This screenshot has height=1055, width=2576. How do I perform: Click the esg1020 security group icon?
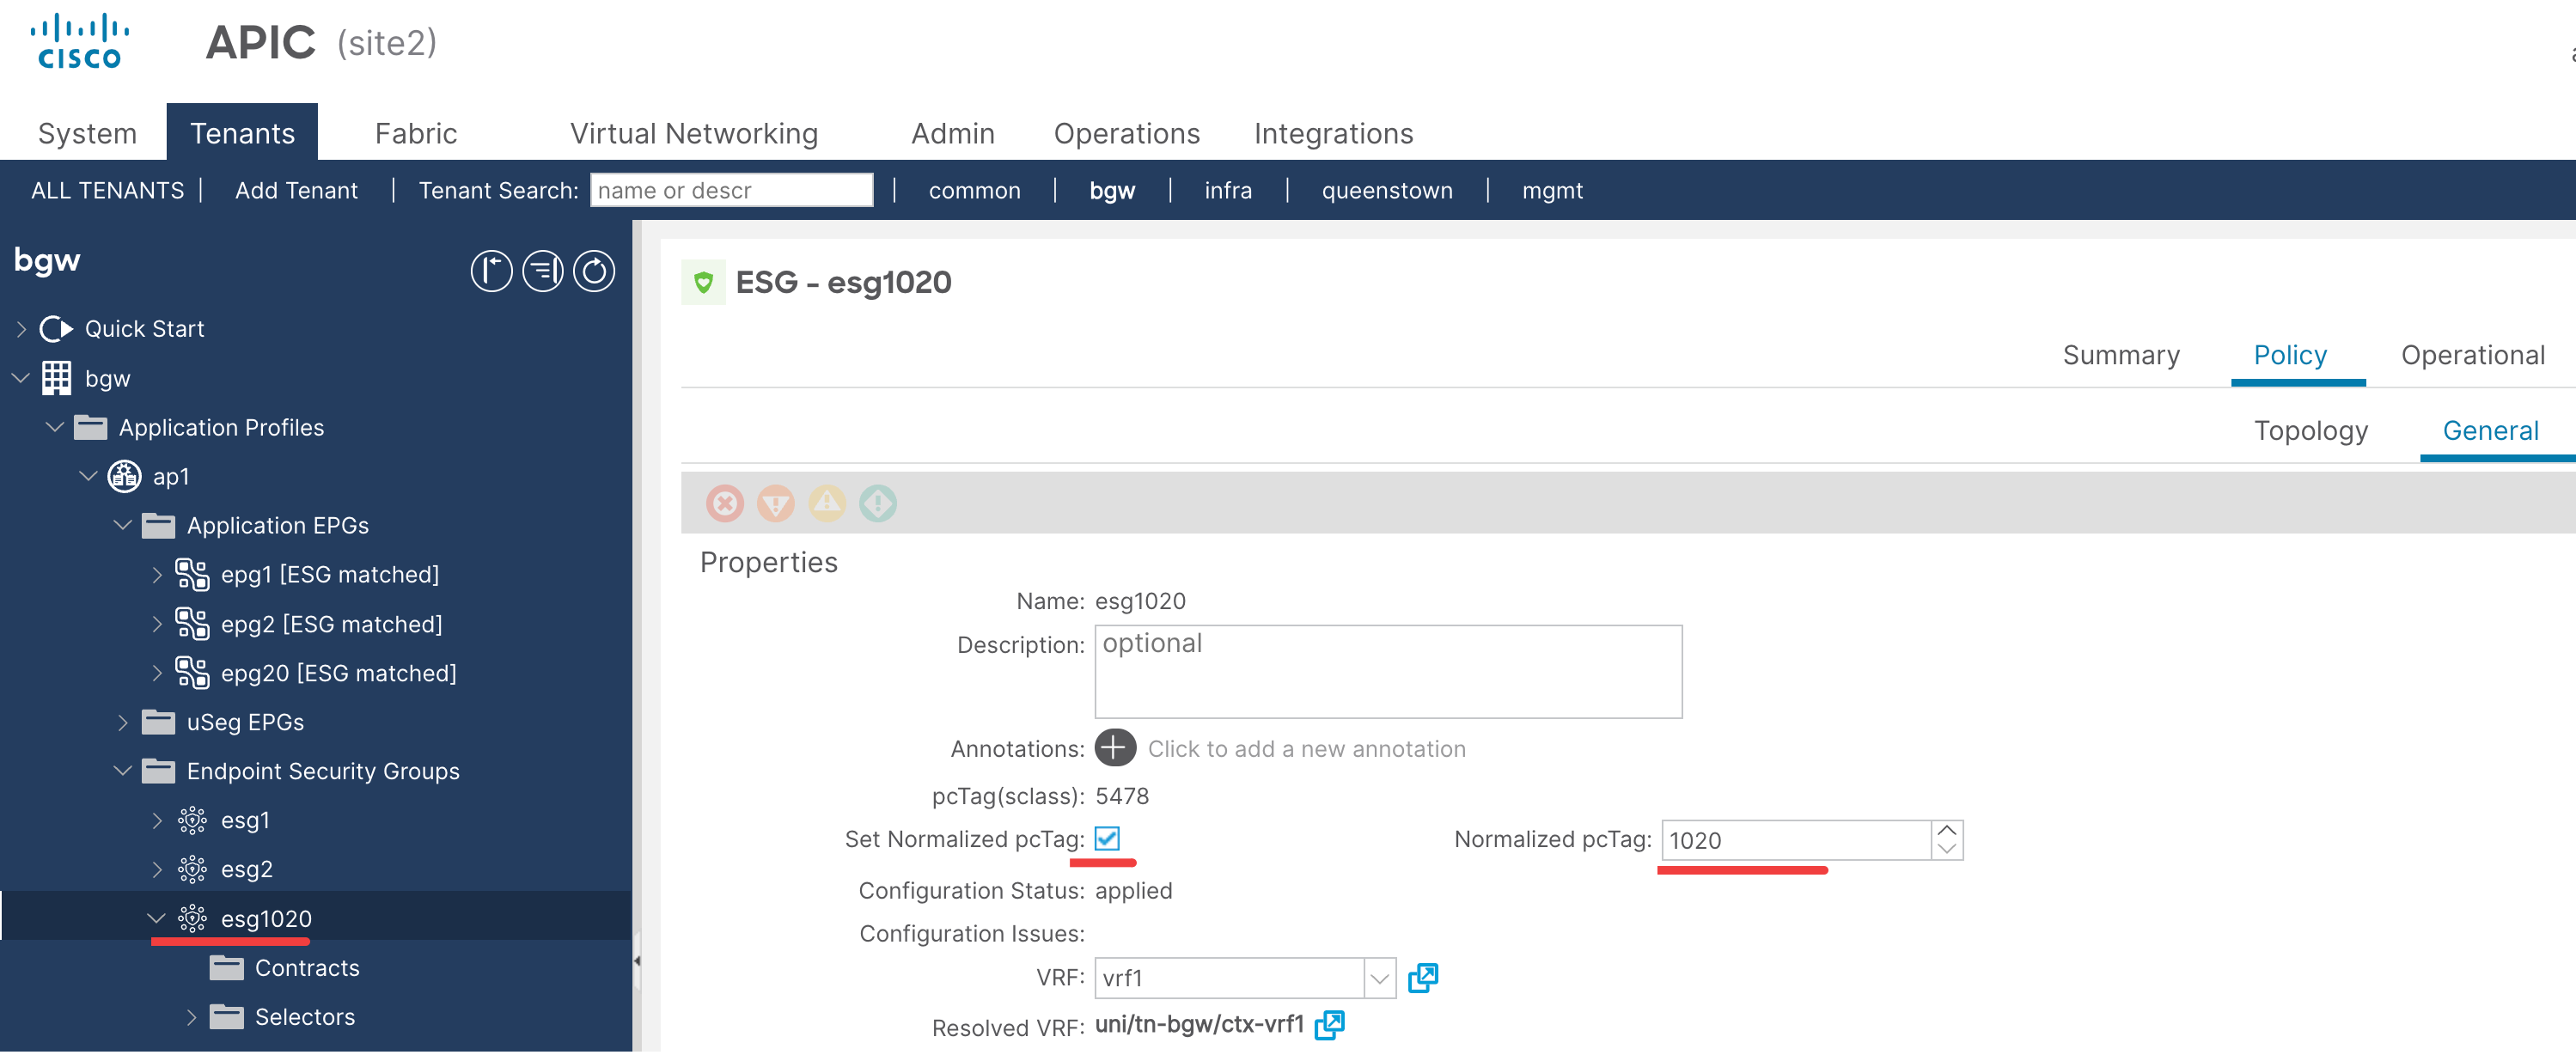click(192, 919)
